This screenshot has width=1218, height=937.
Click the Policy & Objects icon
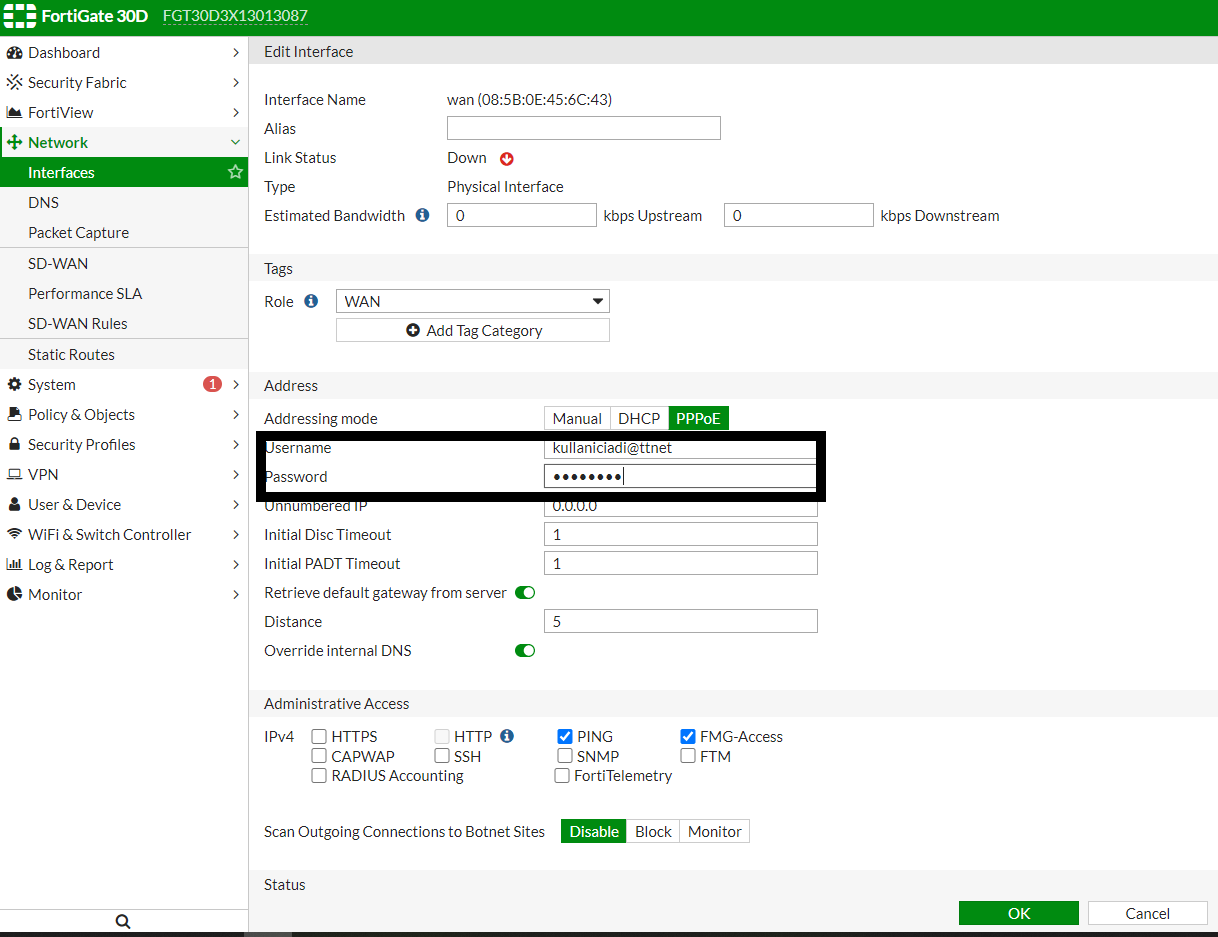coord(14,415)
